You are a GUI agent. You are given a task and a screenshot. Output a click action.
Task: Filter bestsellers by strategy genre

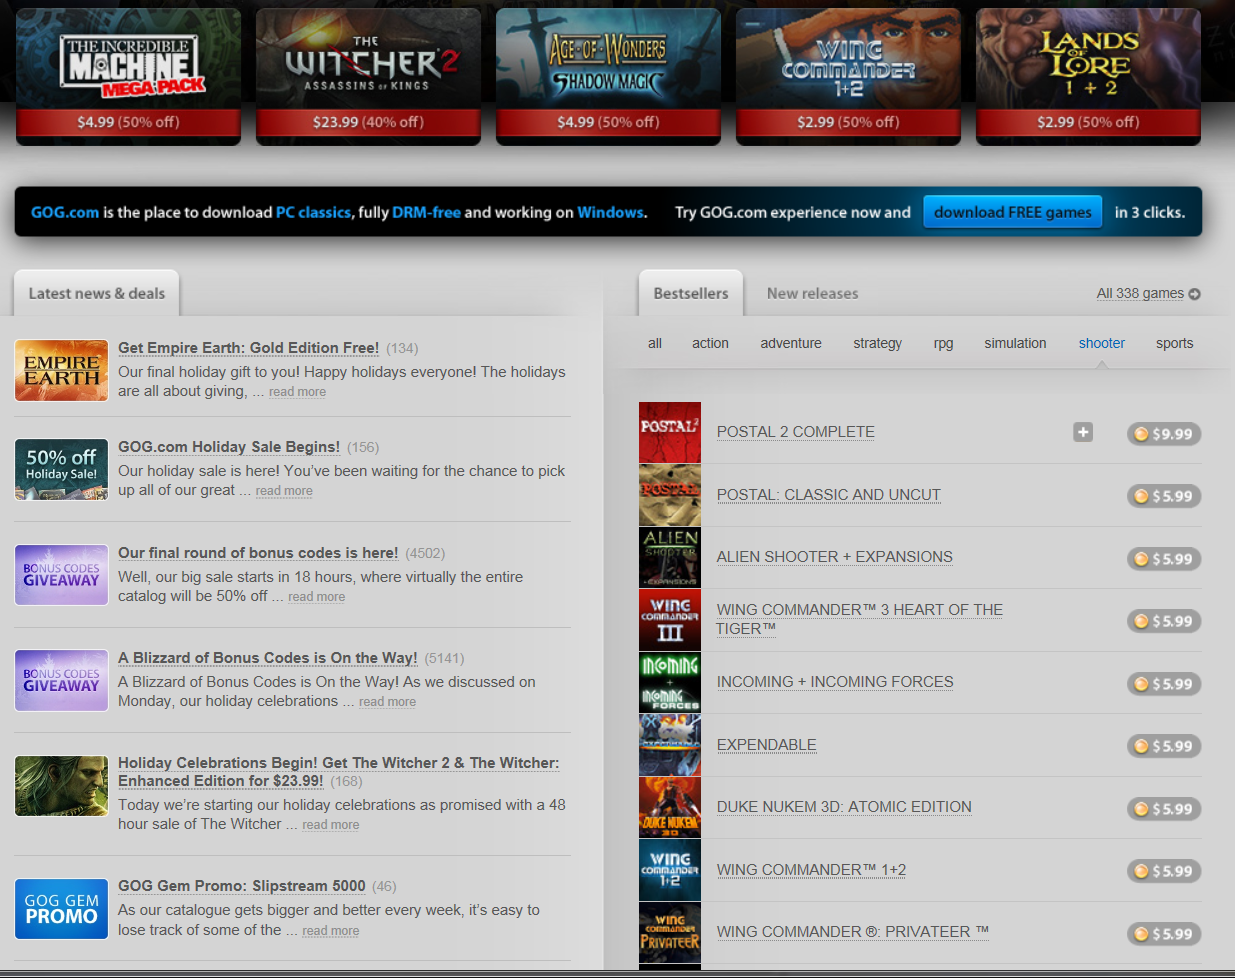tap(877, 343)
